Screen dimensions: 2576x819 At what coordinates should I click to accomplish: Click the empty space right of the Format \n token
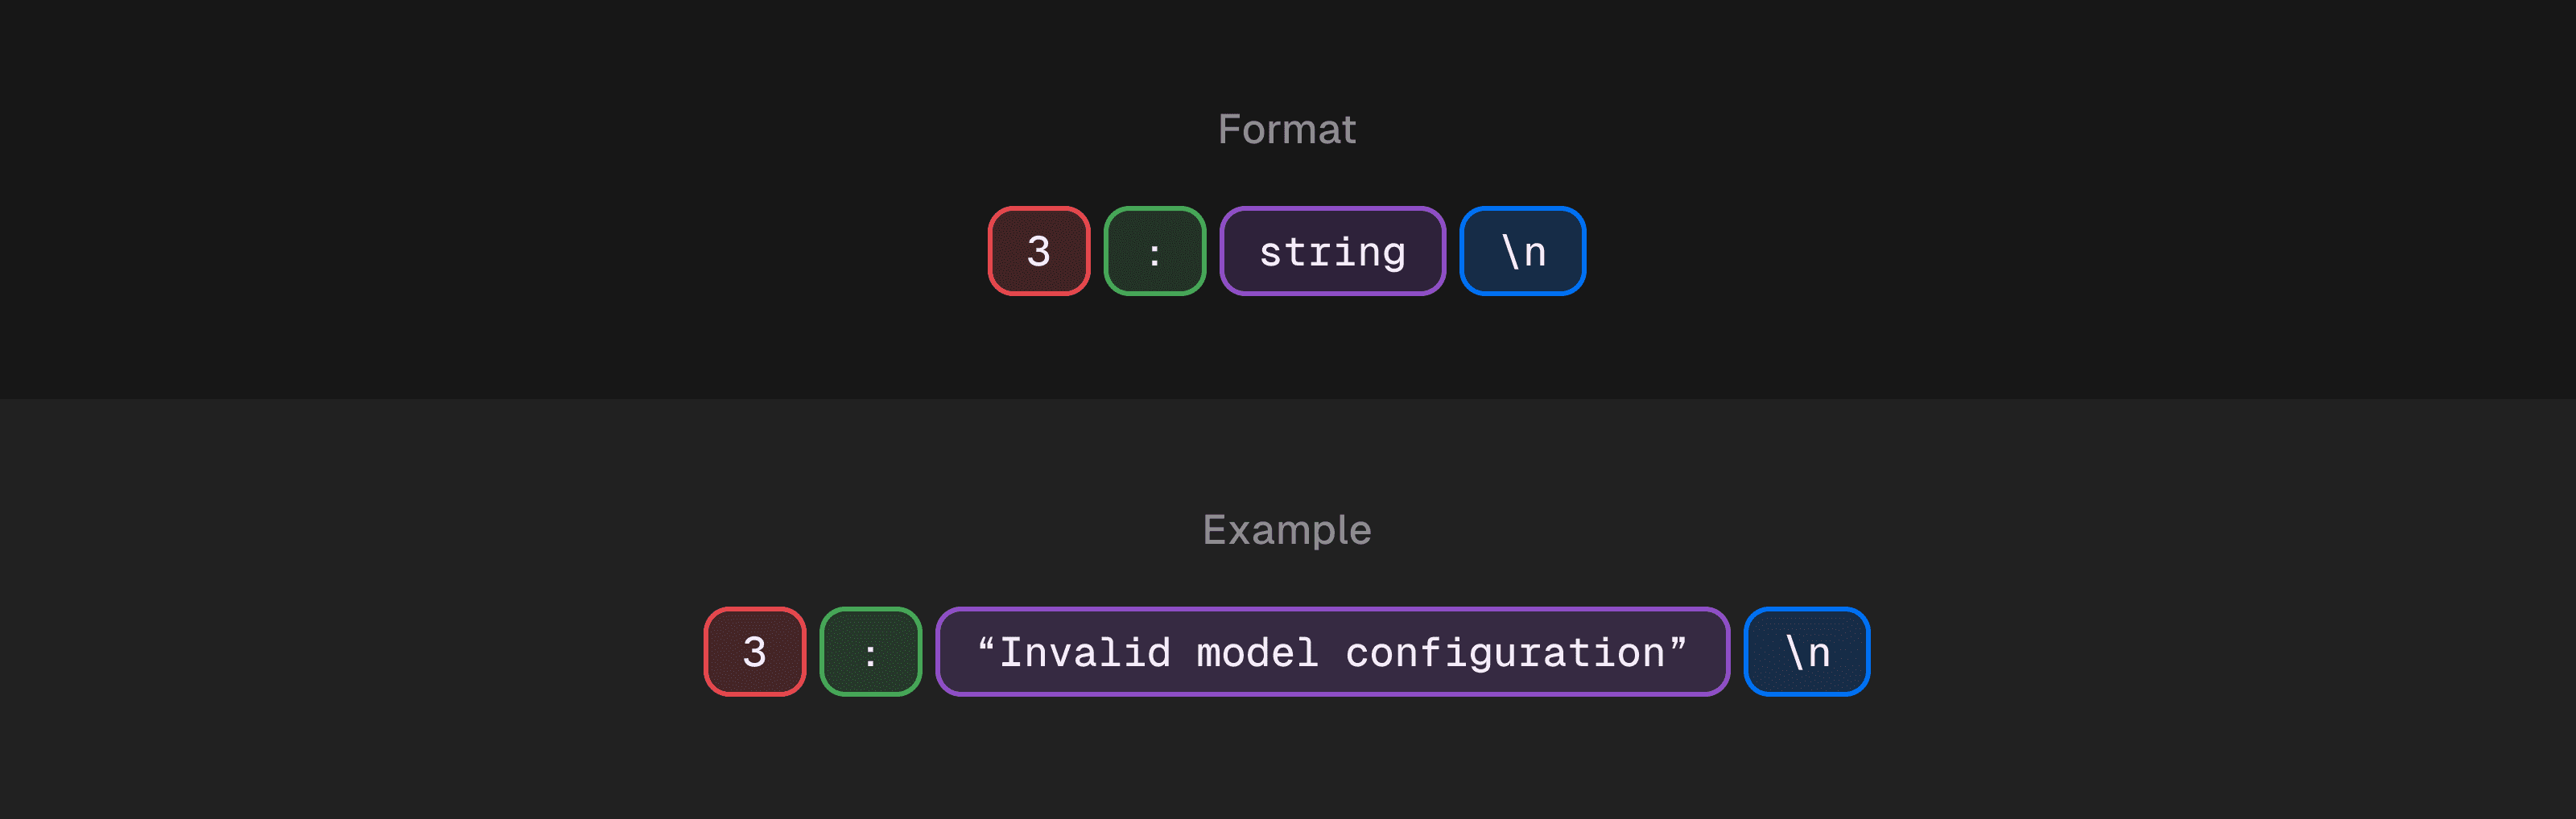[2000, 251]
